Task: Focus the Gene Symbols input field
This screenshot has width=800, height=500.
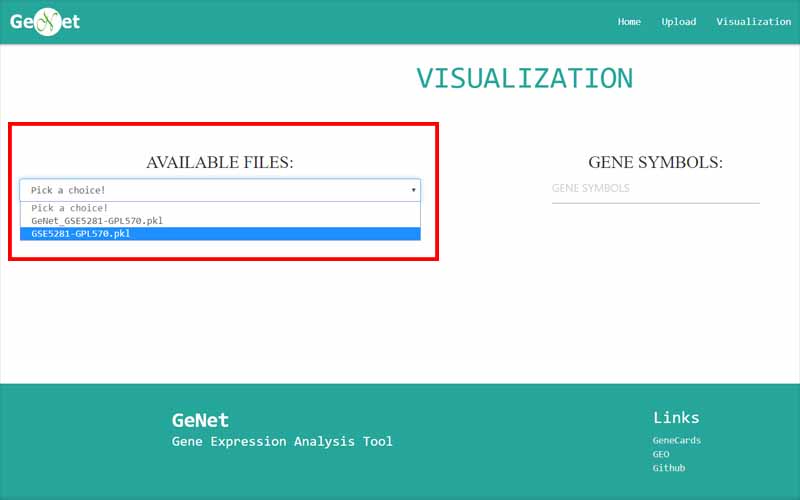Action: click(655, 189)
